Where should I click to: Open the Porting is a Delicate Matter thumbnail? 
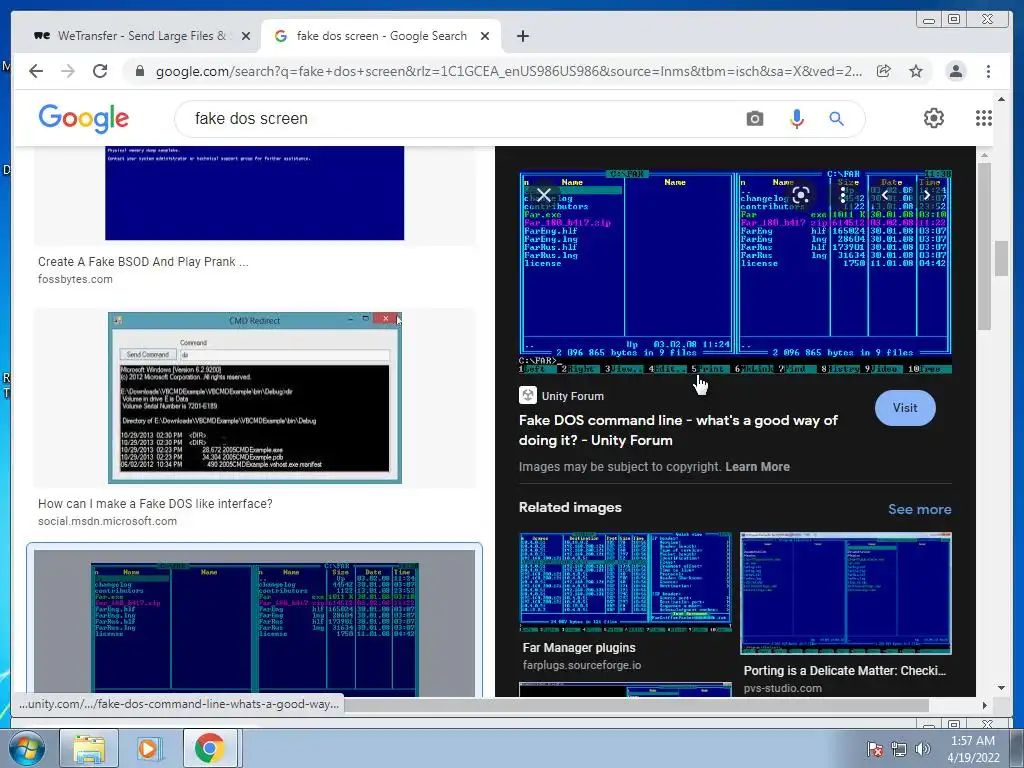click(x=846, y=593)
